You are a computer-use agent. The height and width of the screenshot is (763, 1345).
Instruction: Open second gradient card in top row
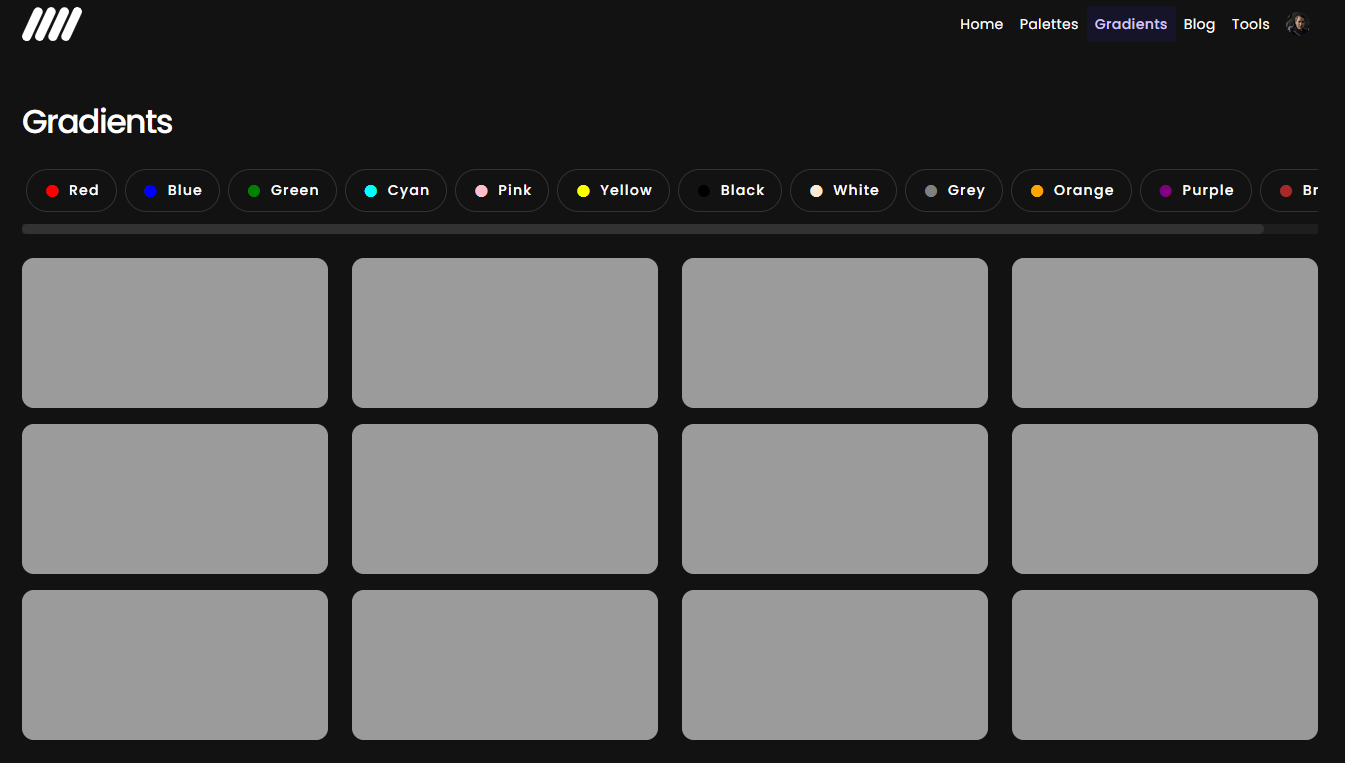coord(505,333)
